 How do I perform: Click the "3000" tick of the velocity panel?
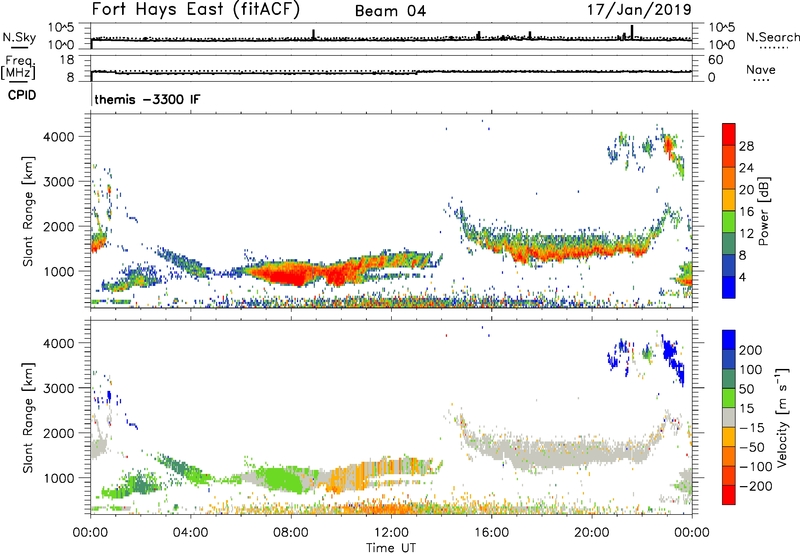(x=58, y=388)
